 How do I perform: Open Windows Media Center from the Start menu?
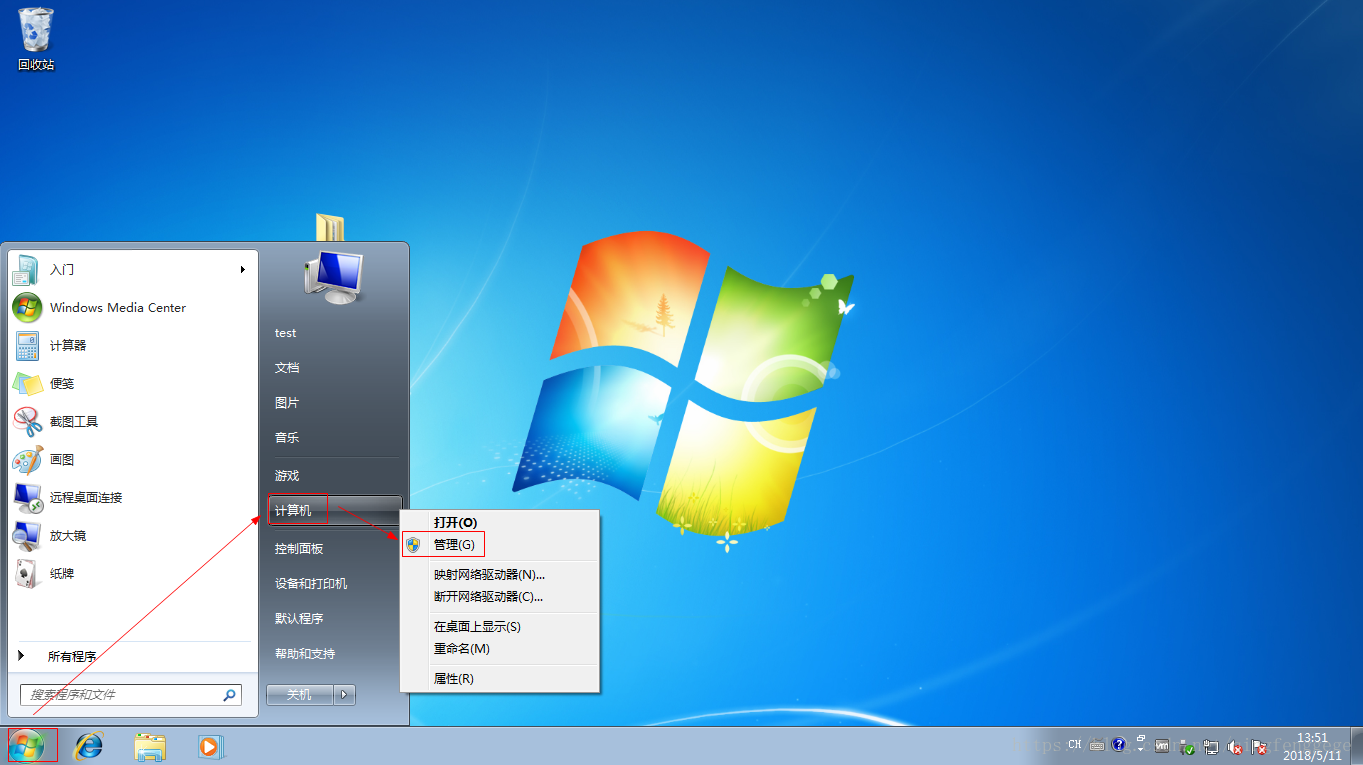point(132,308)
